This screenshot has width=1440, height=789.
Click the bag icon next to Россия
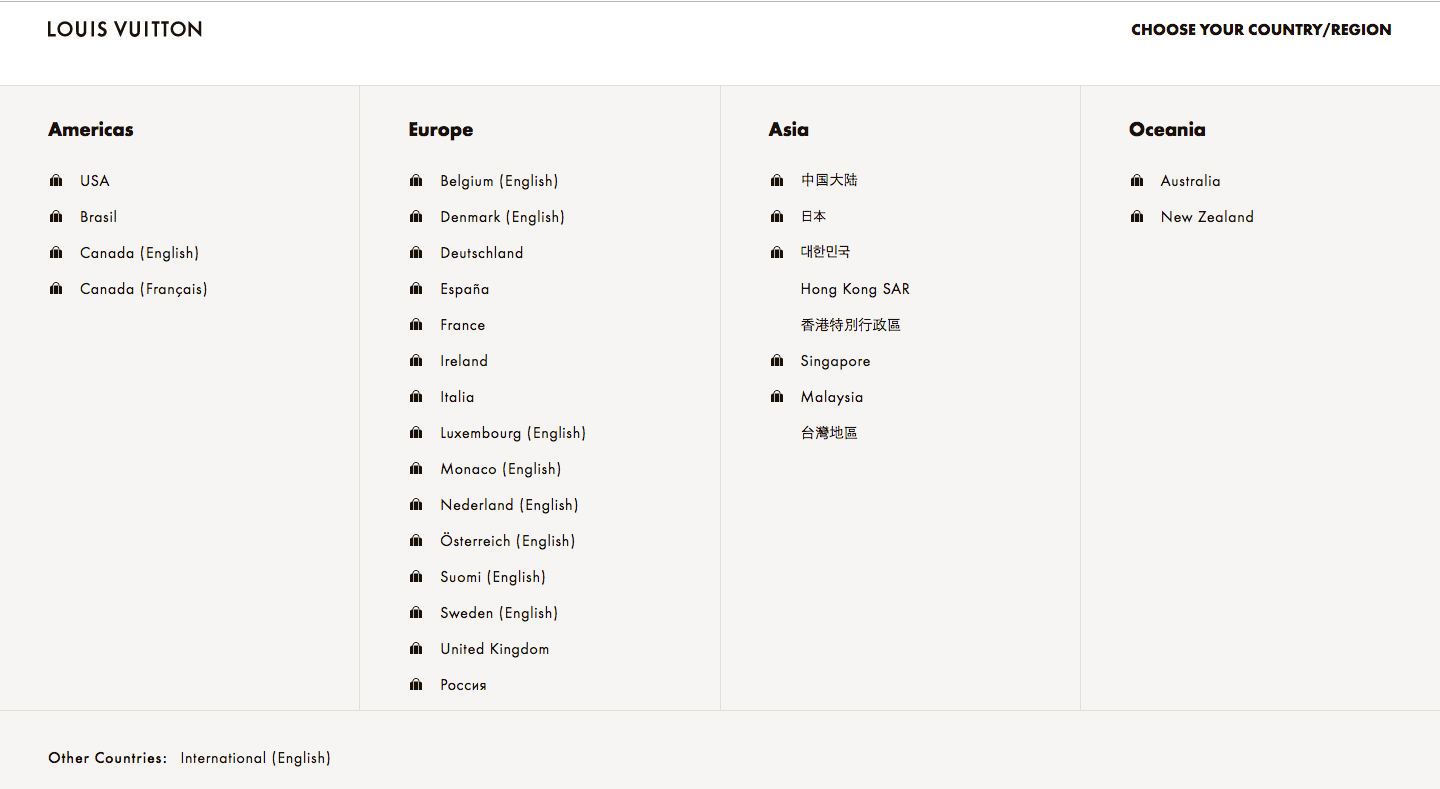[416, 685]
